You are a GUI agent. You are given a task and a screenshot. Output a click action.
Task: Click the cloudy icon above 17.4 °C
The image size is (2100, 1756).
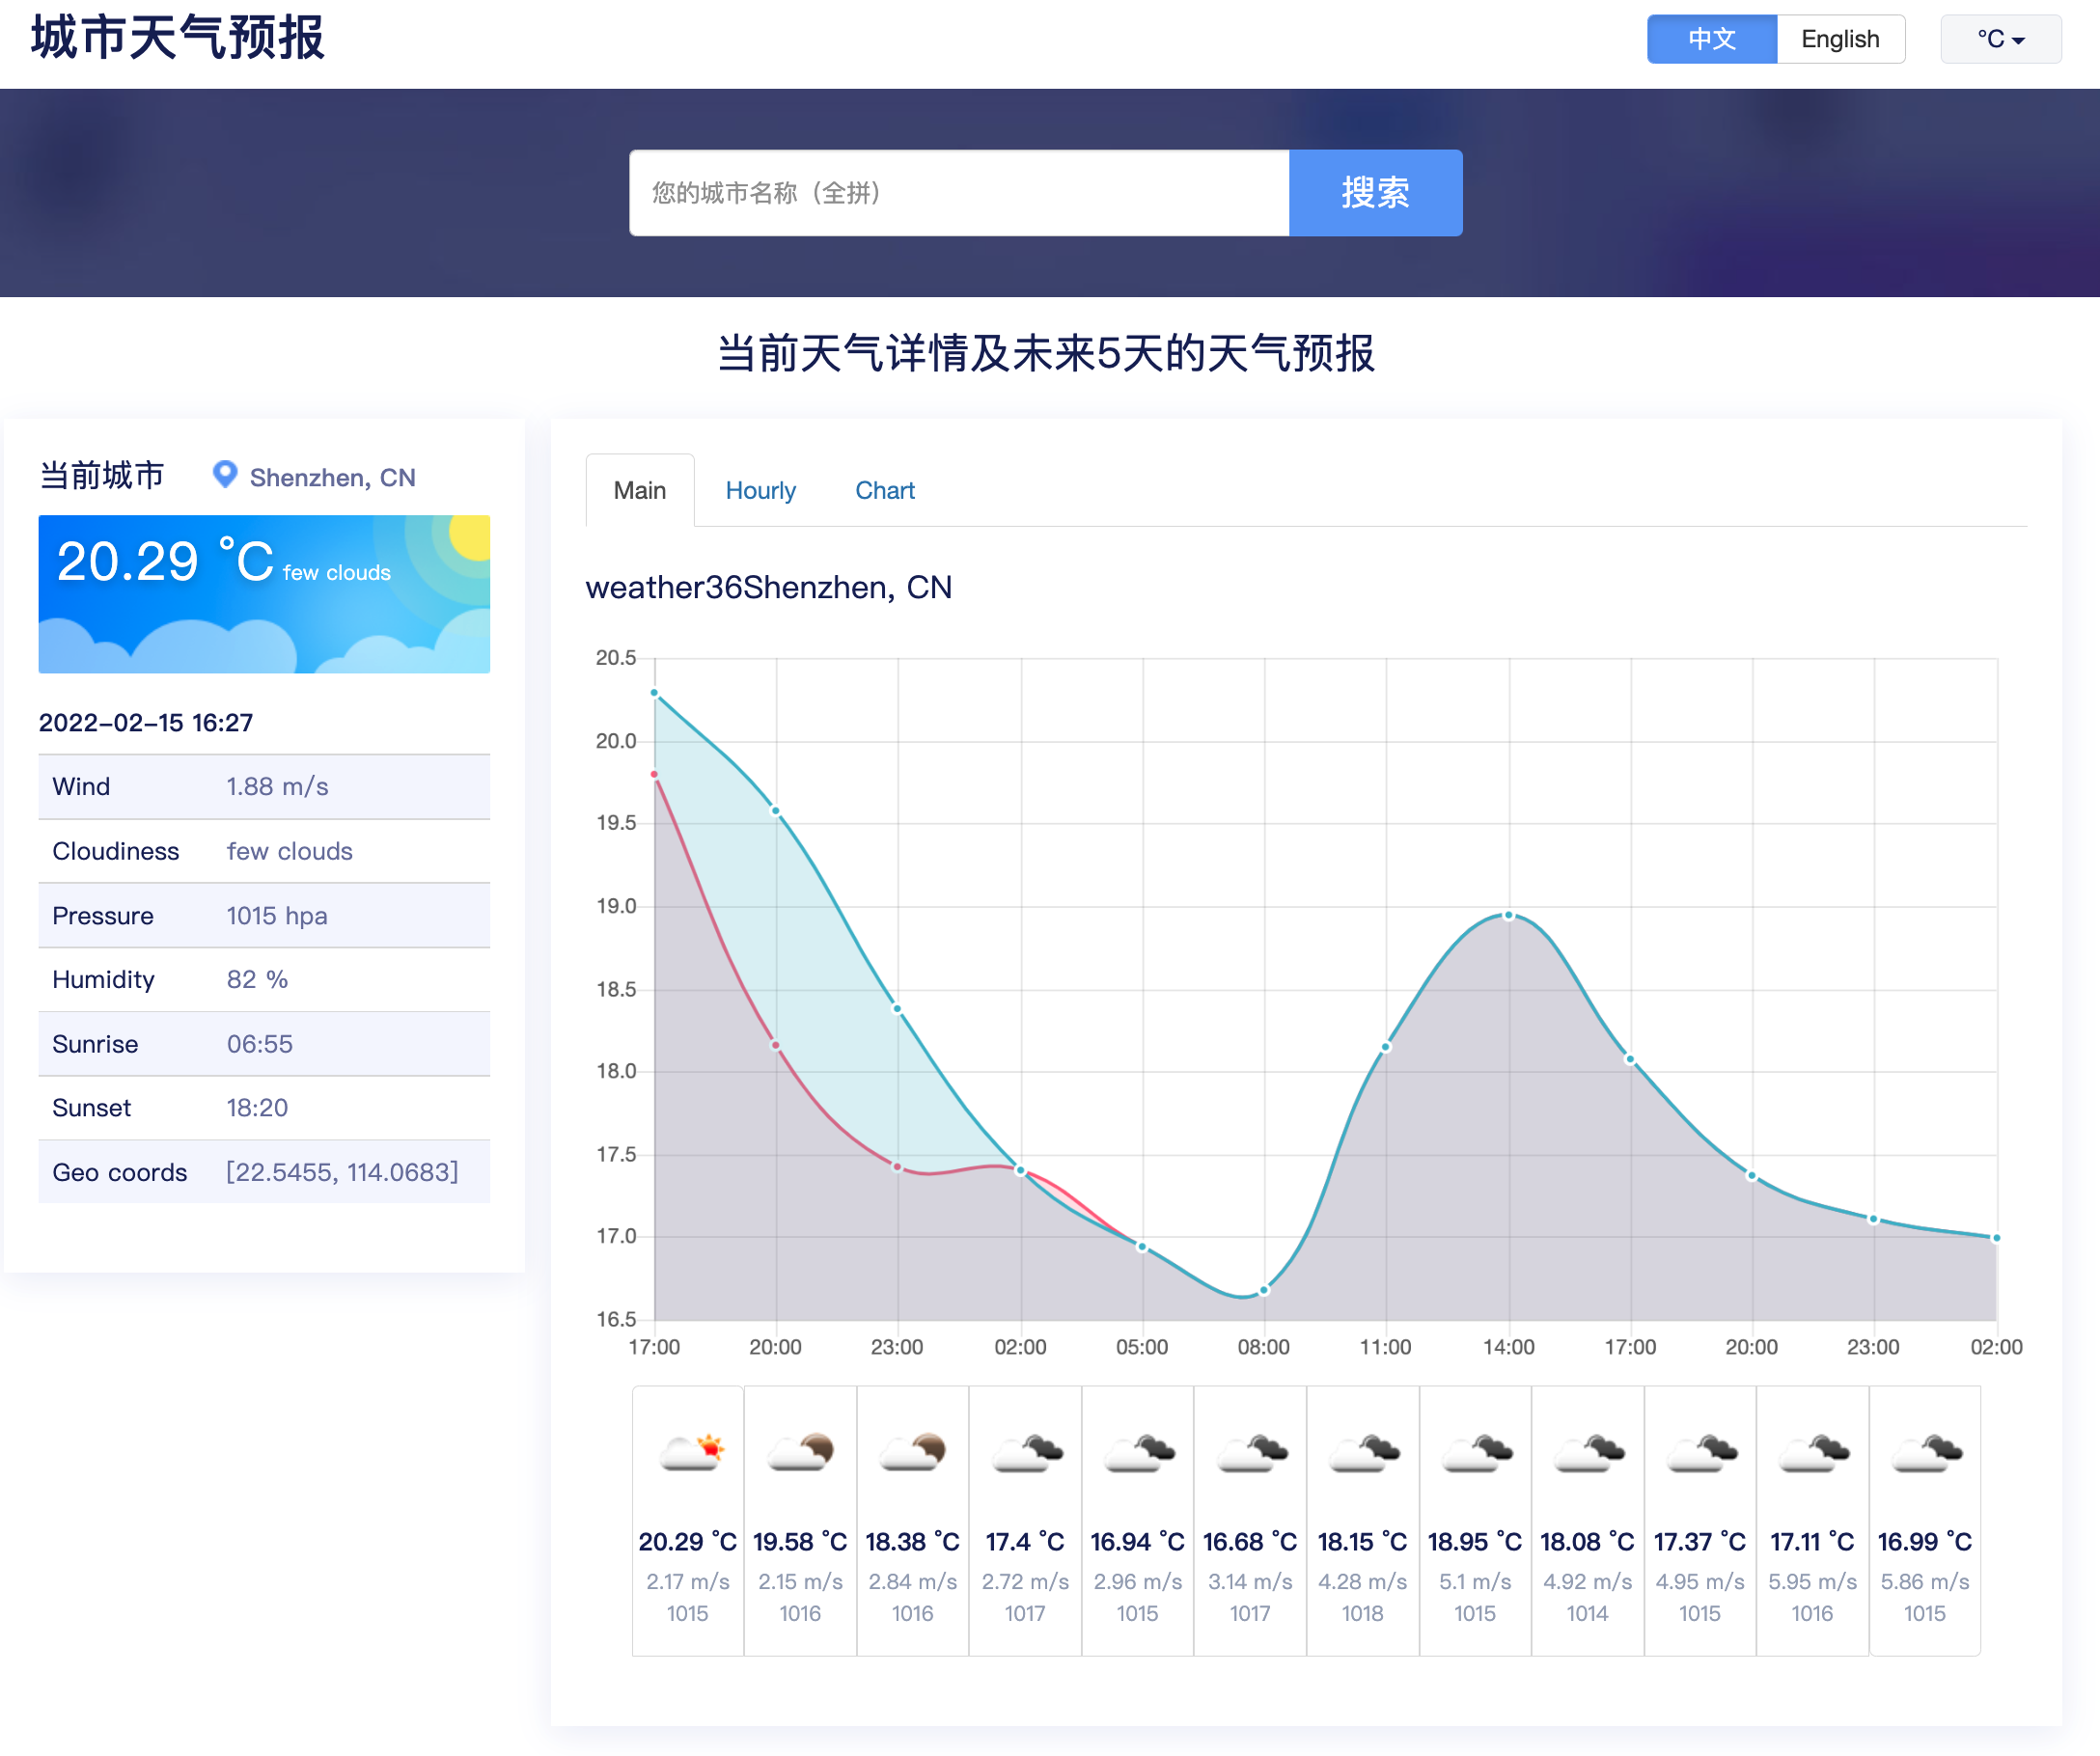1026,1452
